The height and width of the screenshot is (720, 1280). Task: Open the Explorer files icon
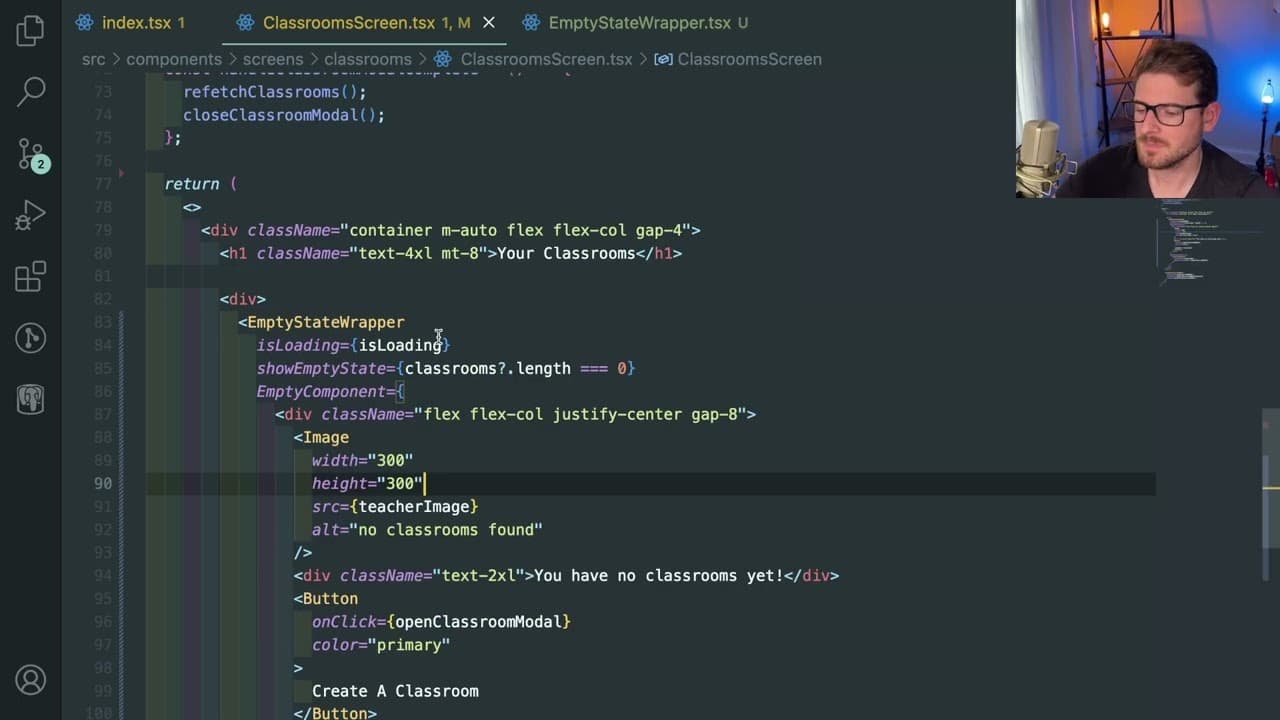tap(30, 30)
